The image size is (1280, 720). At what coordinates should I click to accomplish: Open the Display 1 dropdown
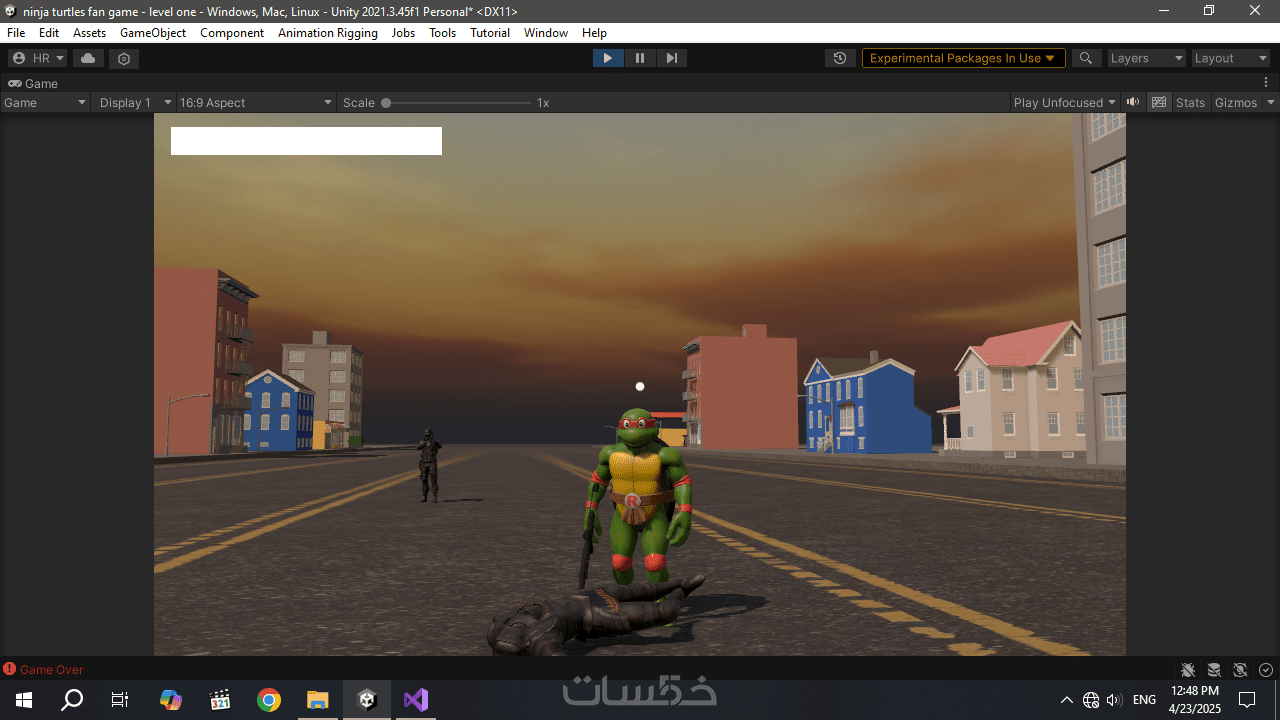(x=134, y=102)
